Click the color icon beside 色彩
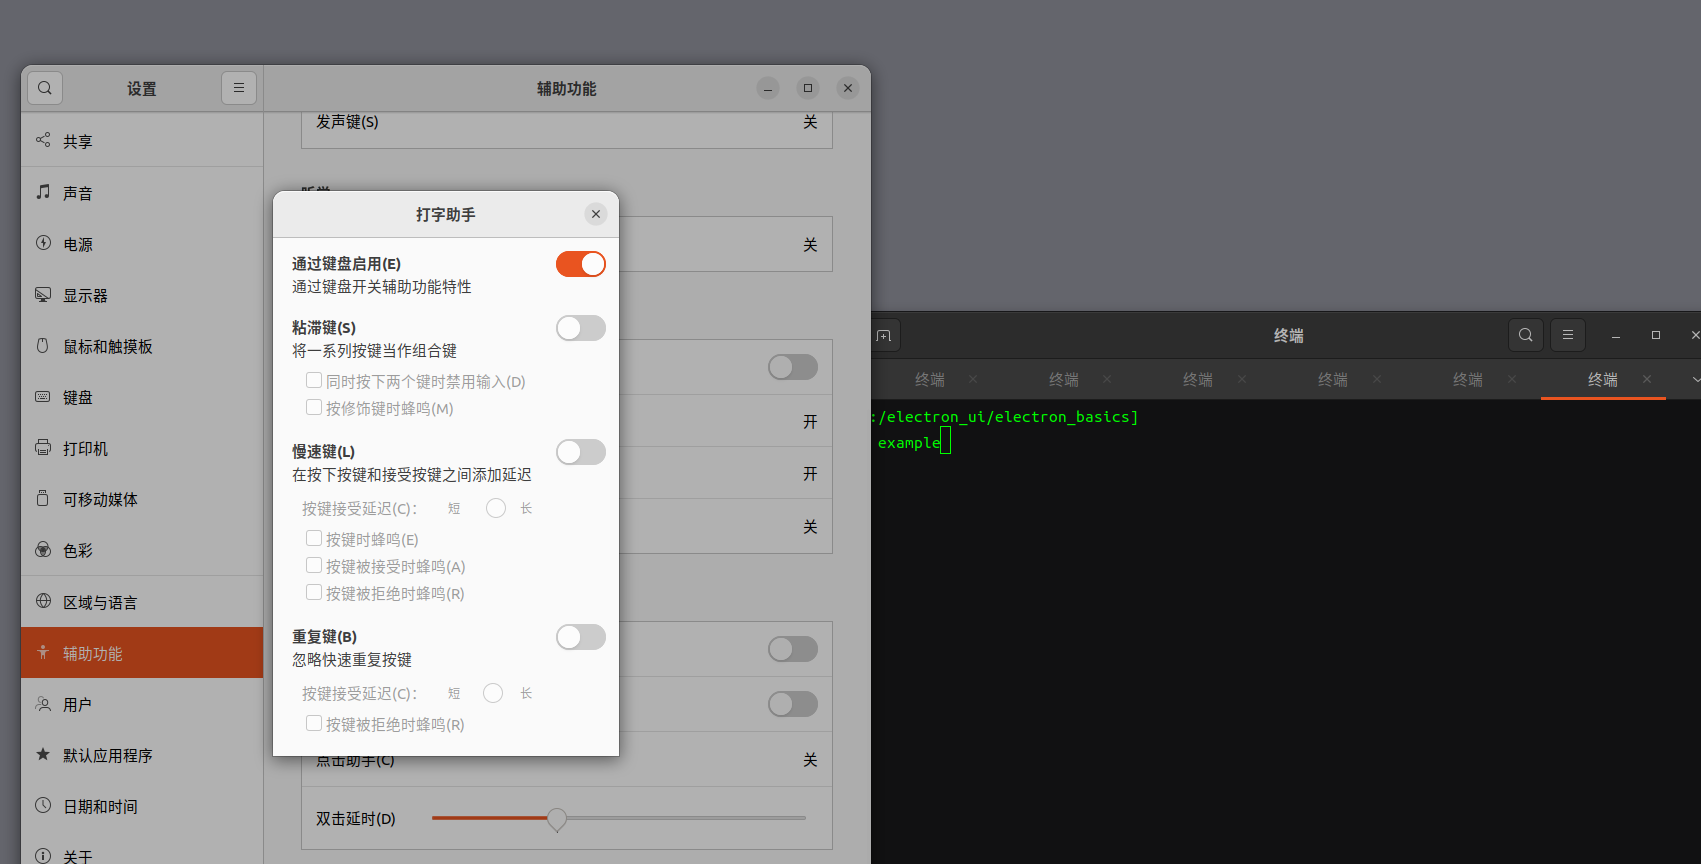1701x864 pixels. pos(43,550)
